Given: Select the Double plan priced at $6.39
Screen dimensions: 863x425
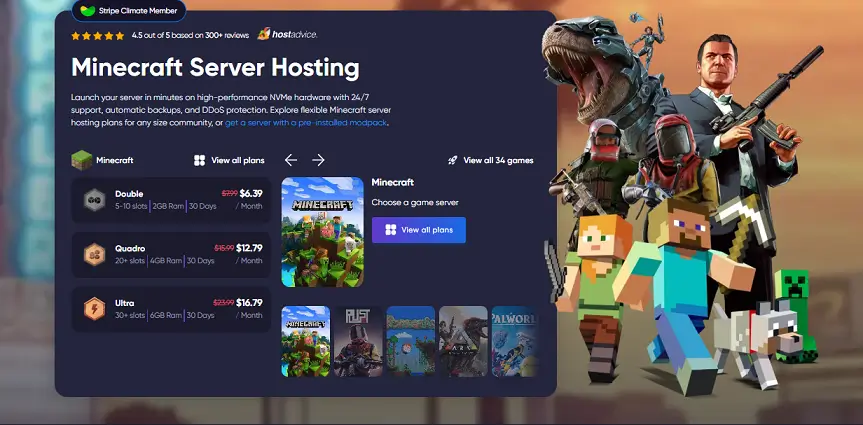Looking at the screenshot, I should coord(171,199).
